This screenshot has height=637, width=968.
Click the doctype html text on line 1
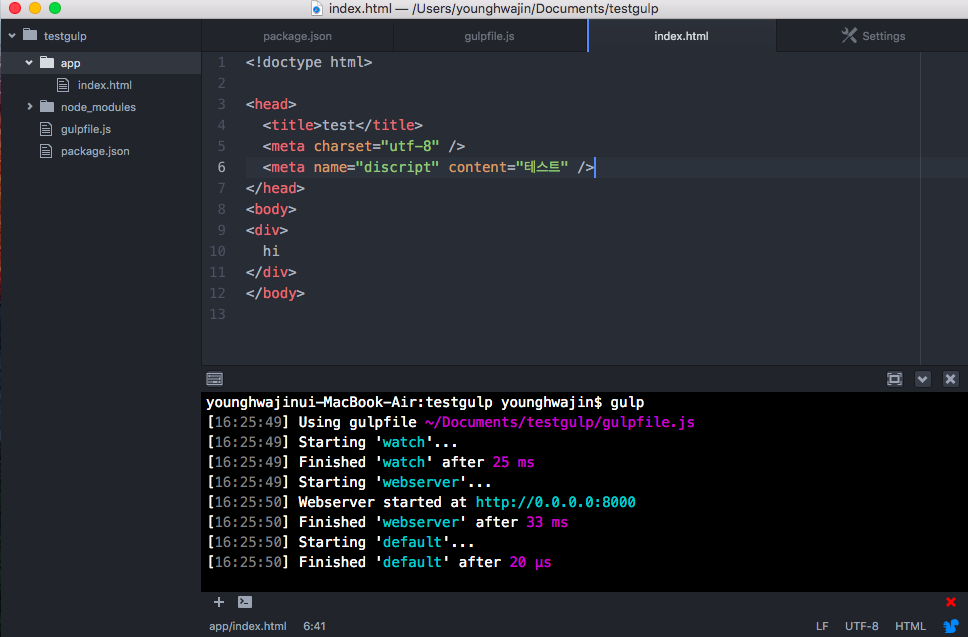tap(309, 62)
